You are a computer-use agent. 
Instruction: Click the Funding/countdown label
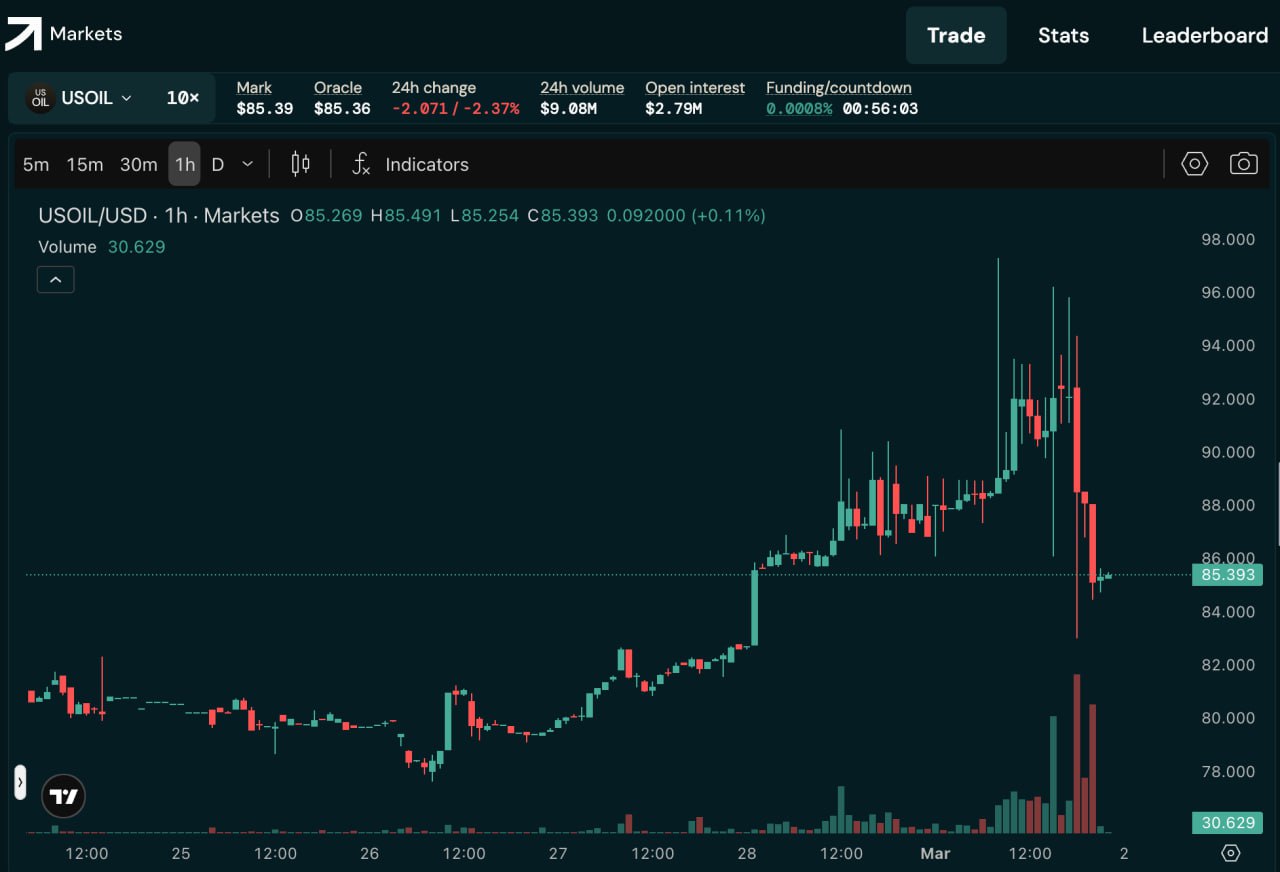839,87
